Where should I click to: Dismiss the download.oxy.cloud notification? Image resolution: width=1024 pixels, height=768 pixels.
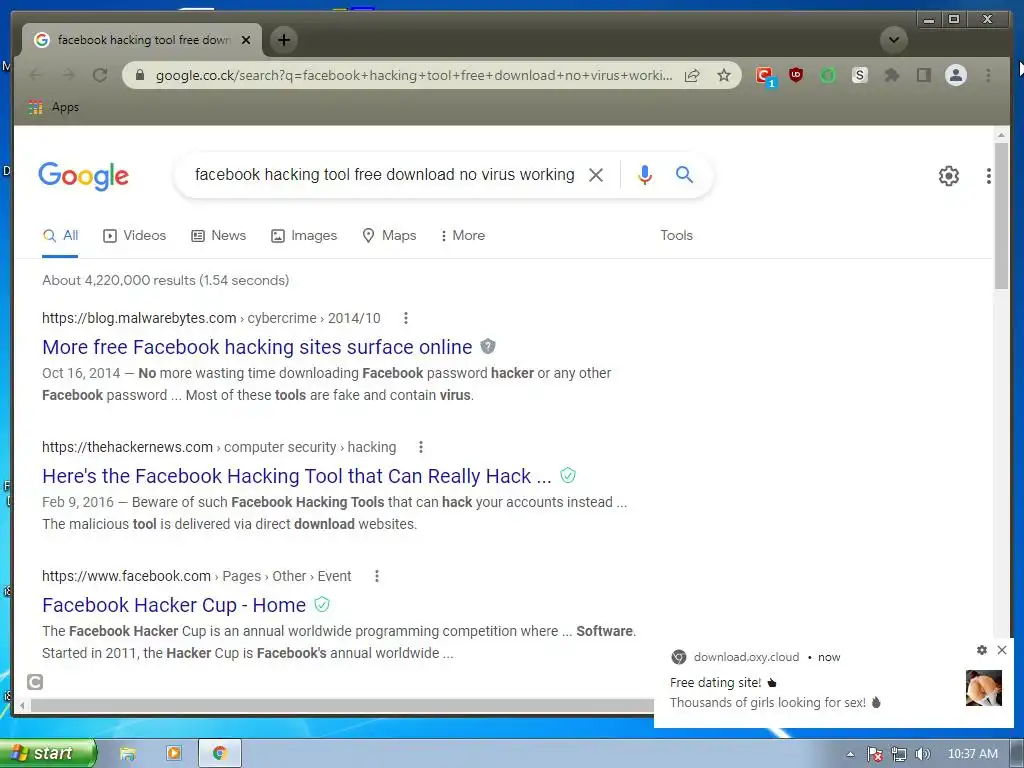coord(1002,650)
